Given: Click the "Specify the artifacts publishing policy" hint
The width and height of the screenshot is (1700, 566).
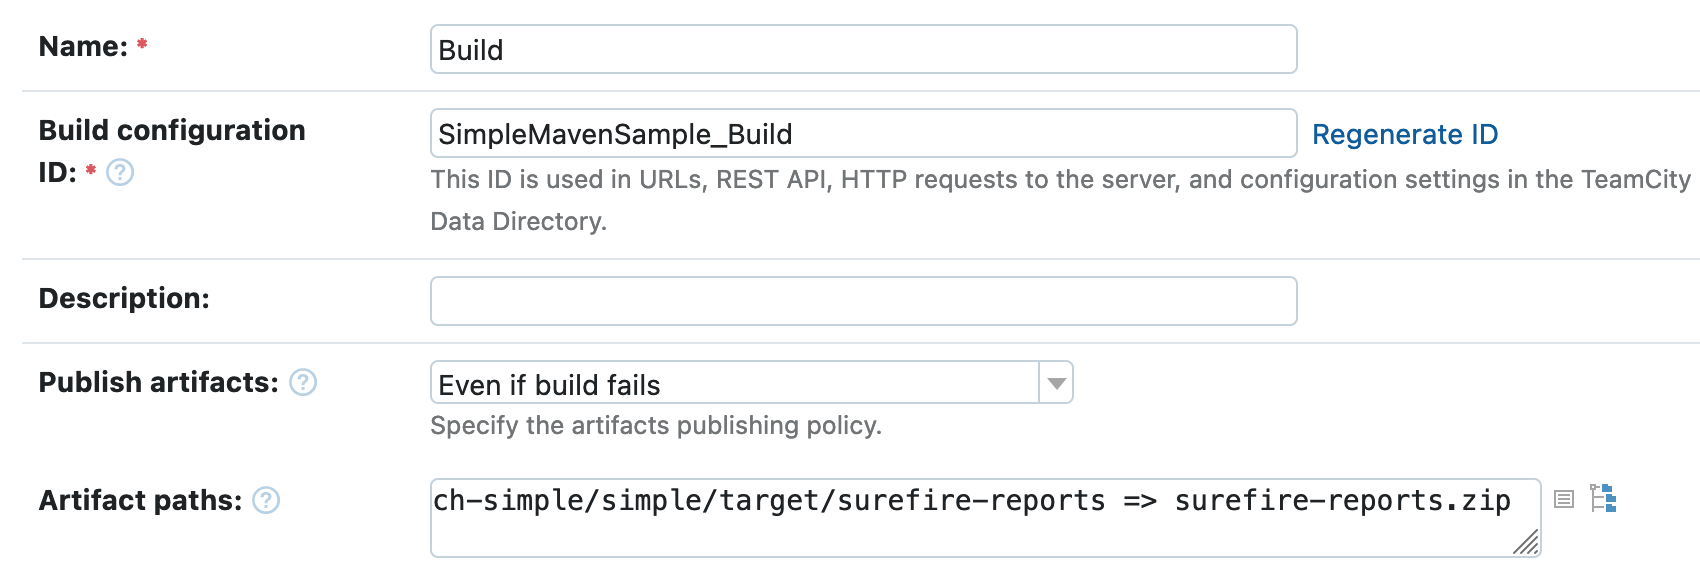Looking at the screenshot, I should (x=655, y=425).
